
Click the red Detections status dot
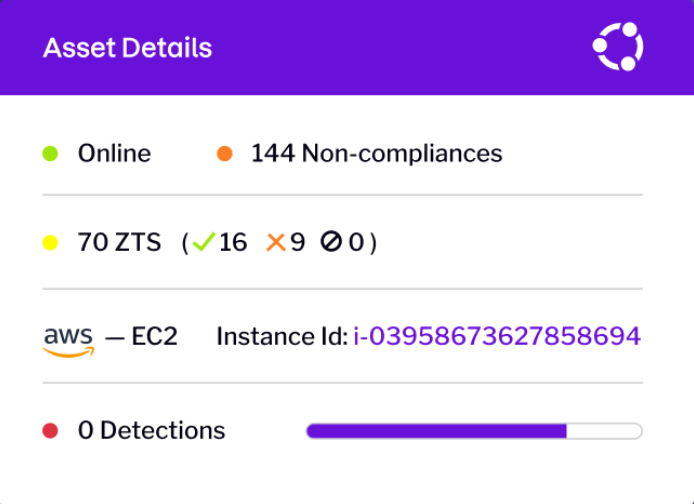pyautogui.click(x=50, y=431)
